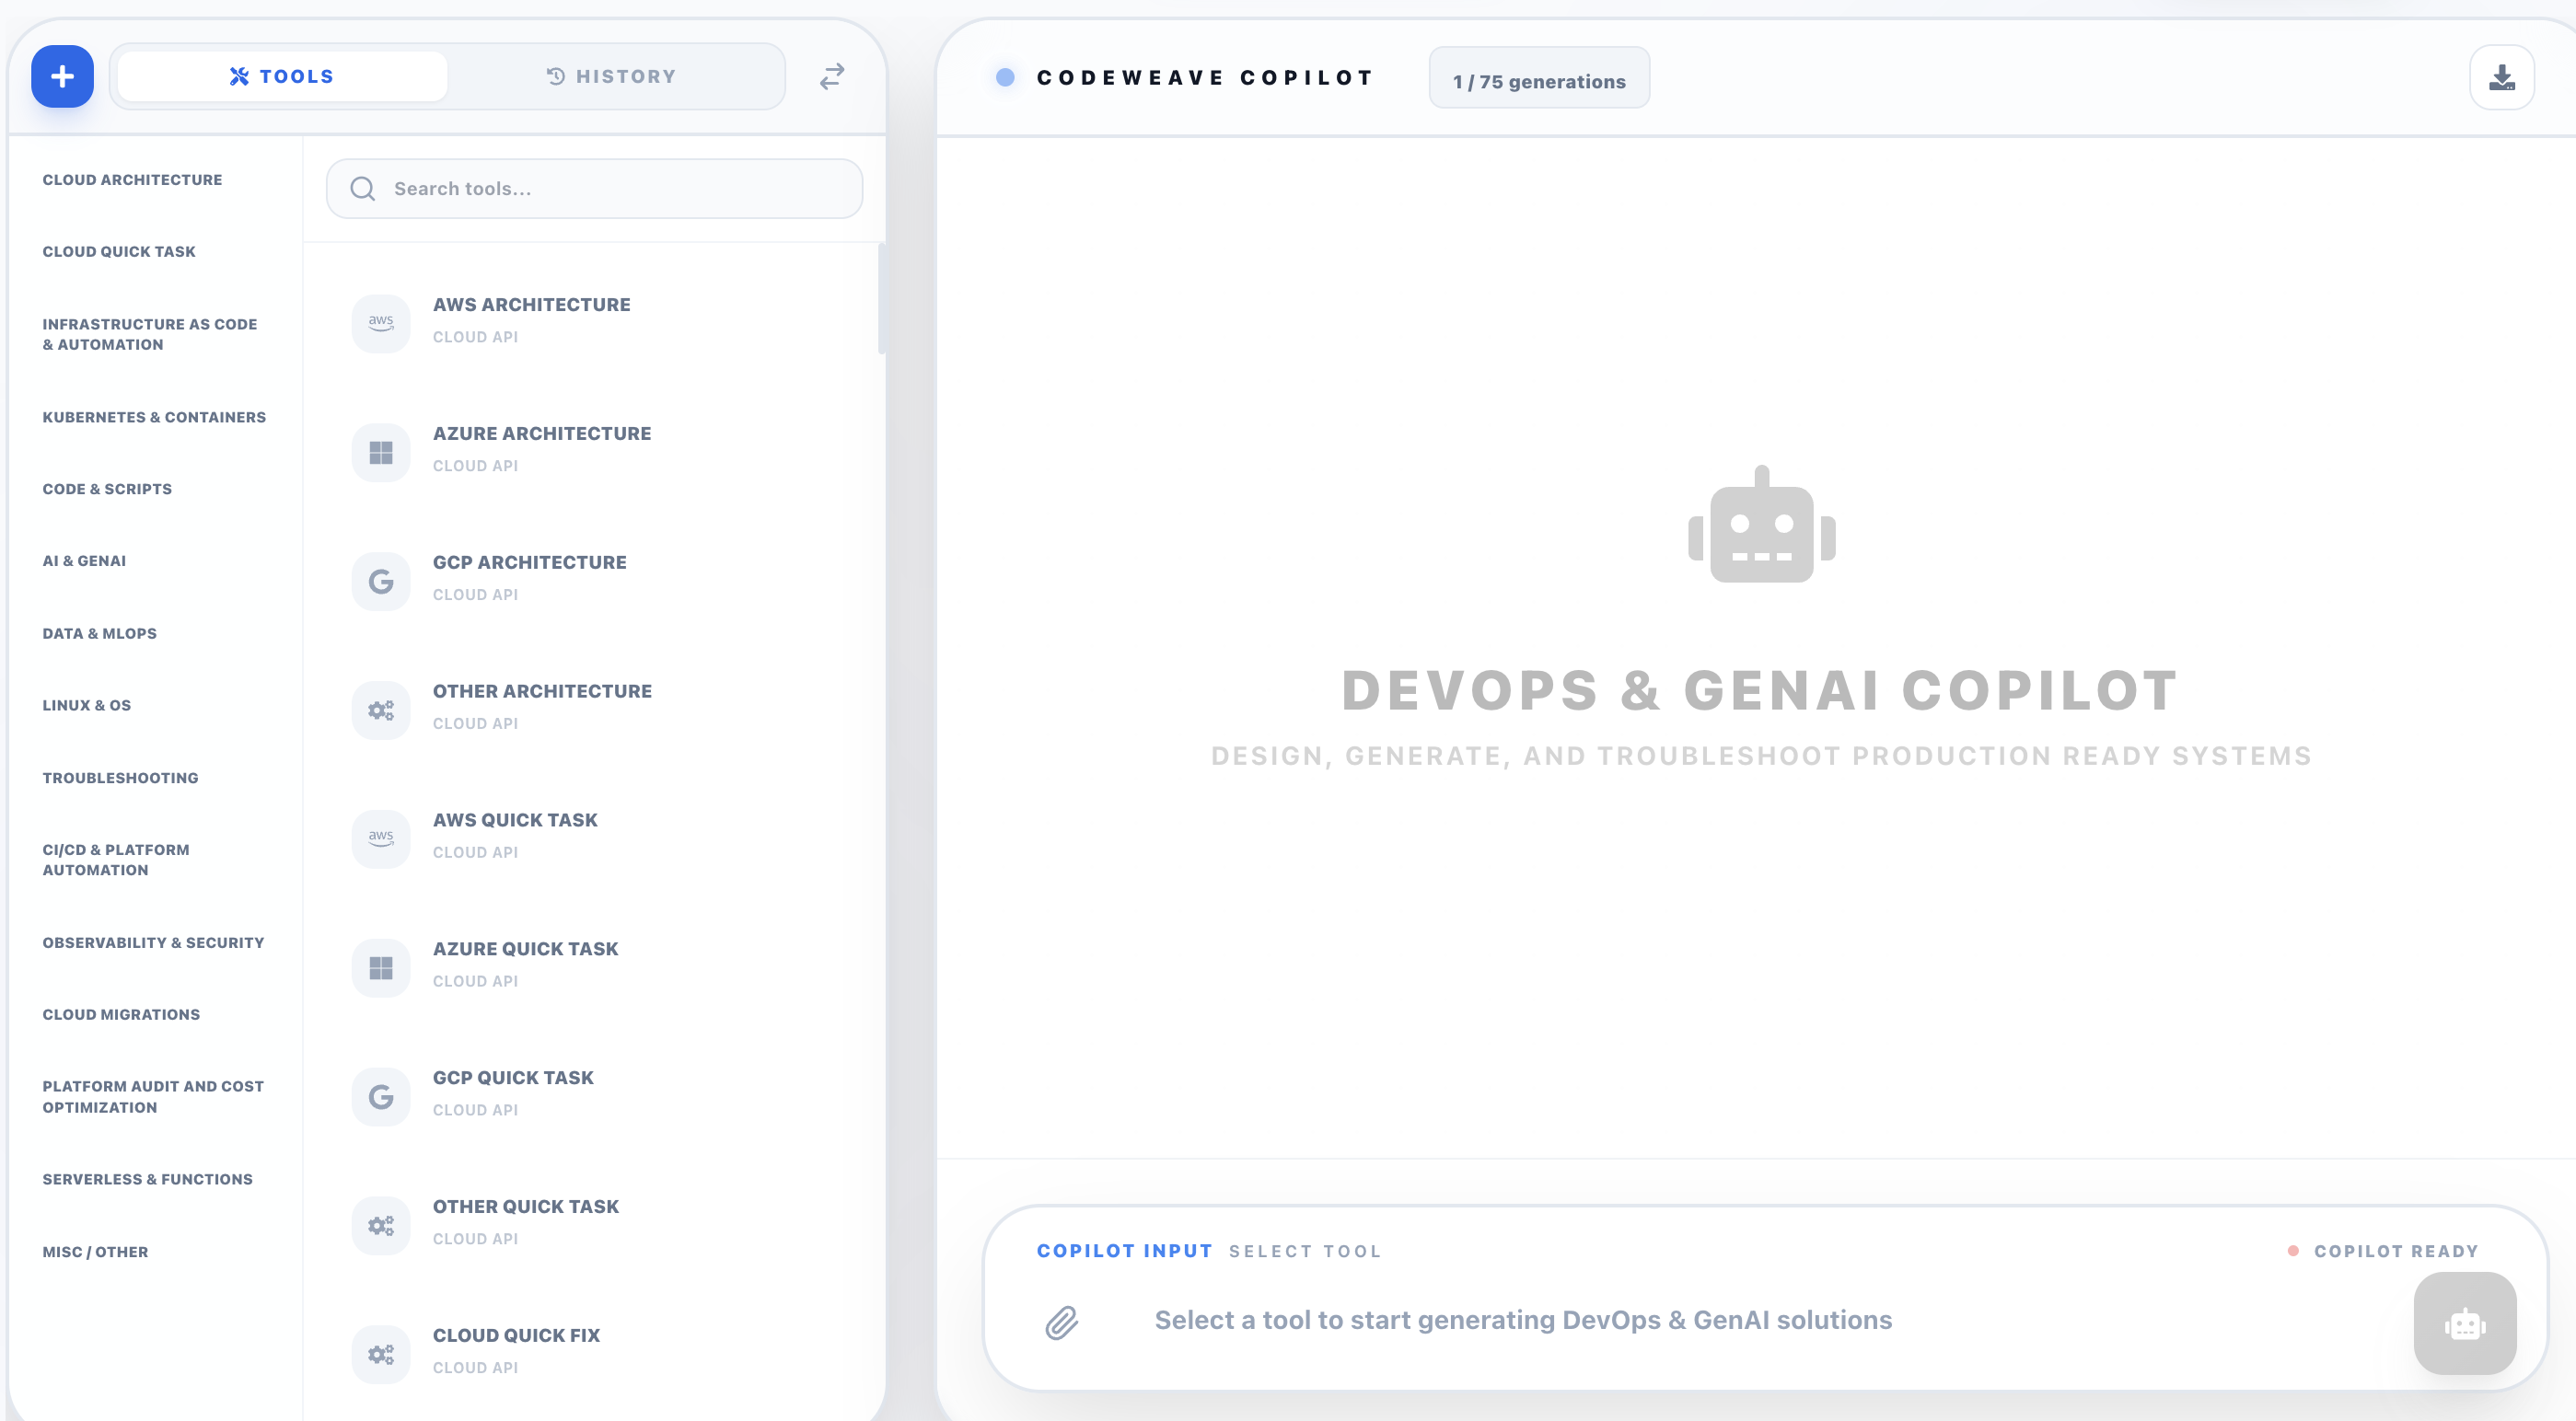Select the AWS Architecture cloud API tool
The width and height of the screenshot is (2576, 1421).
532,318
